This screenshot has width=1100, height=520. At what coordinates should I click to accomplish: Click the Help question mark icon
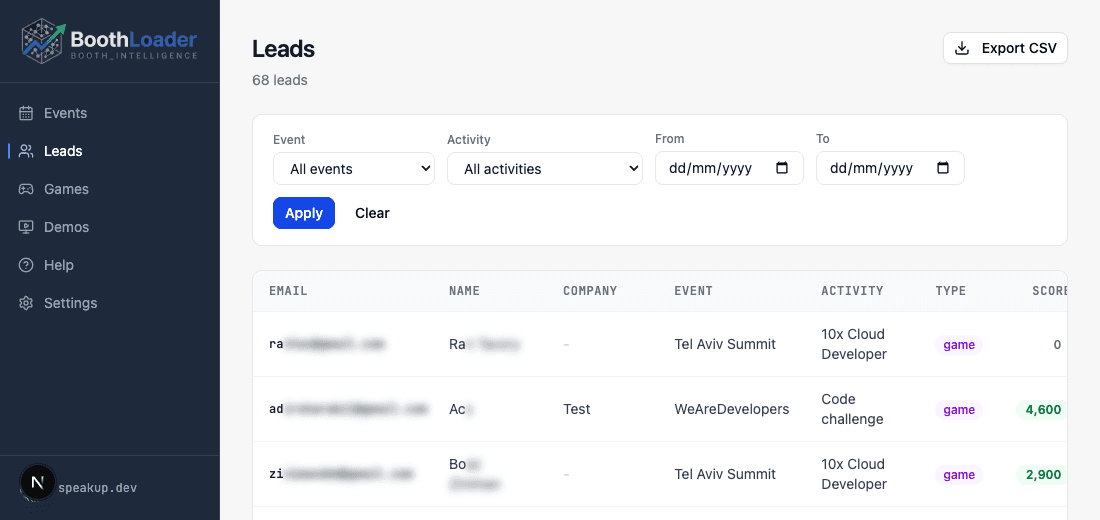click(26, 265)
